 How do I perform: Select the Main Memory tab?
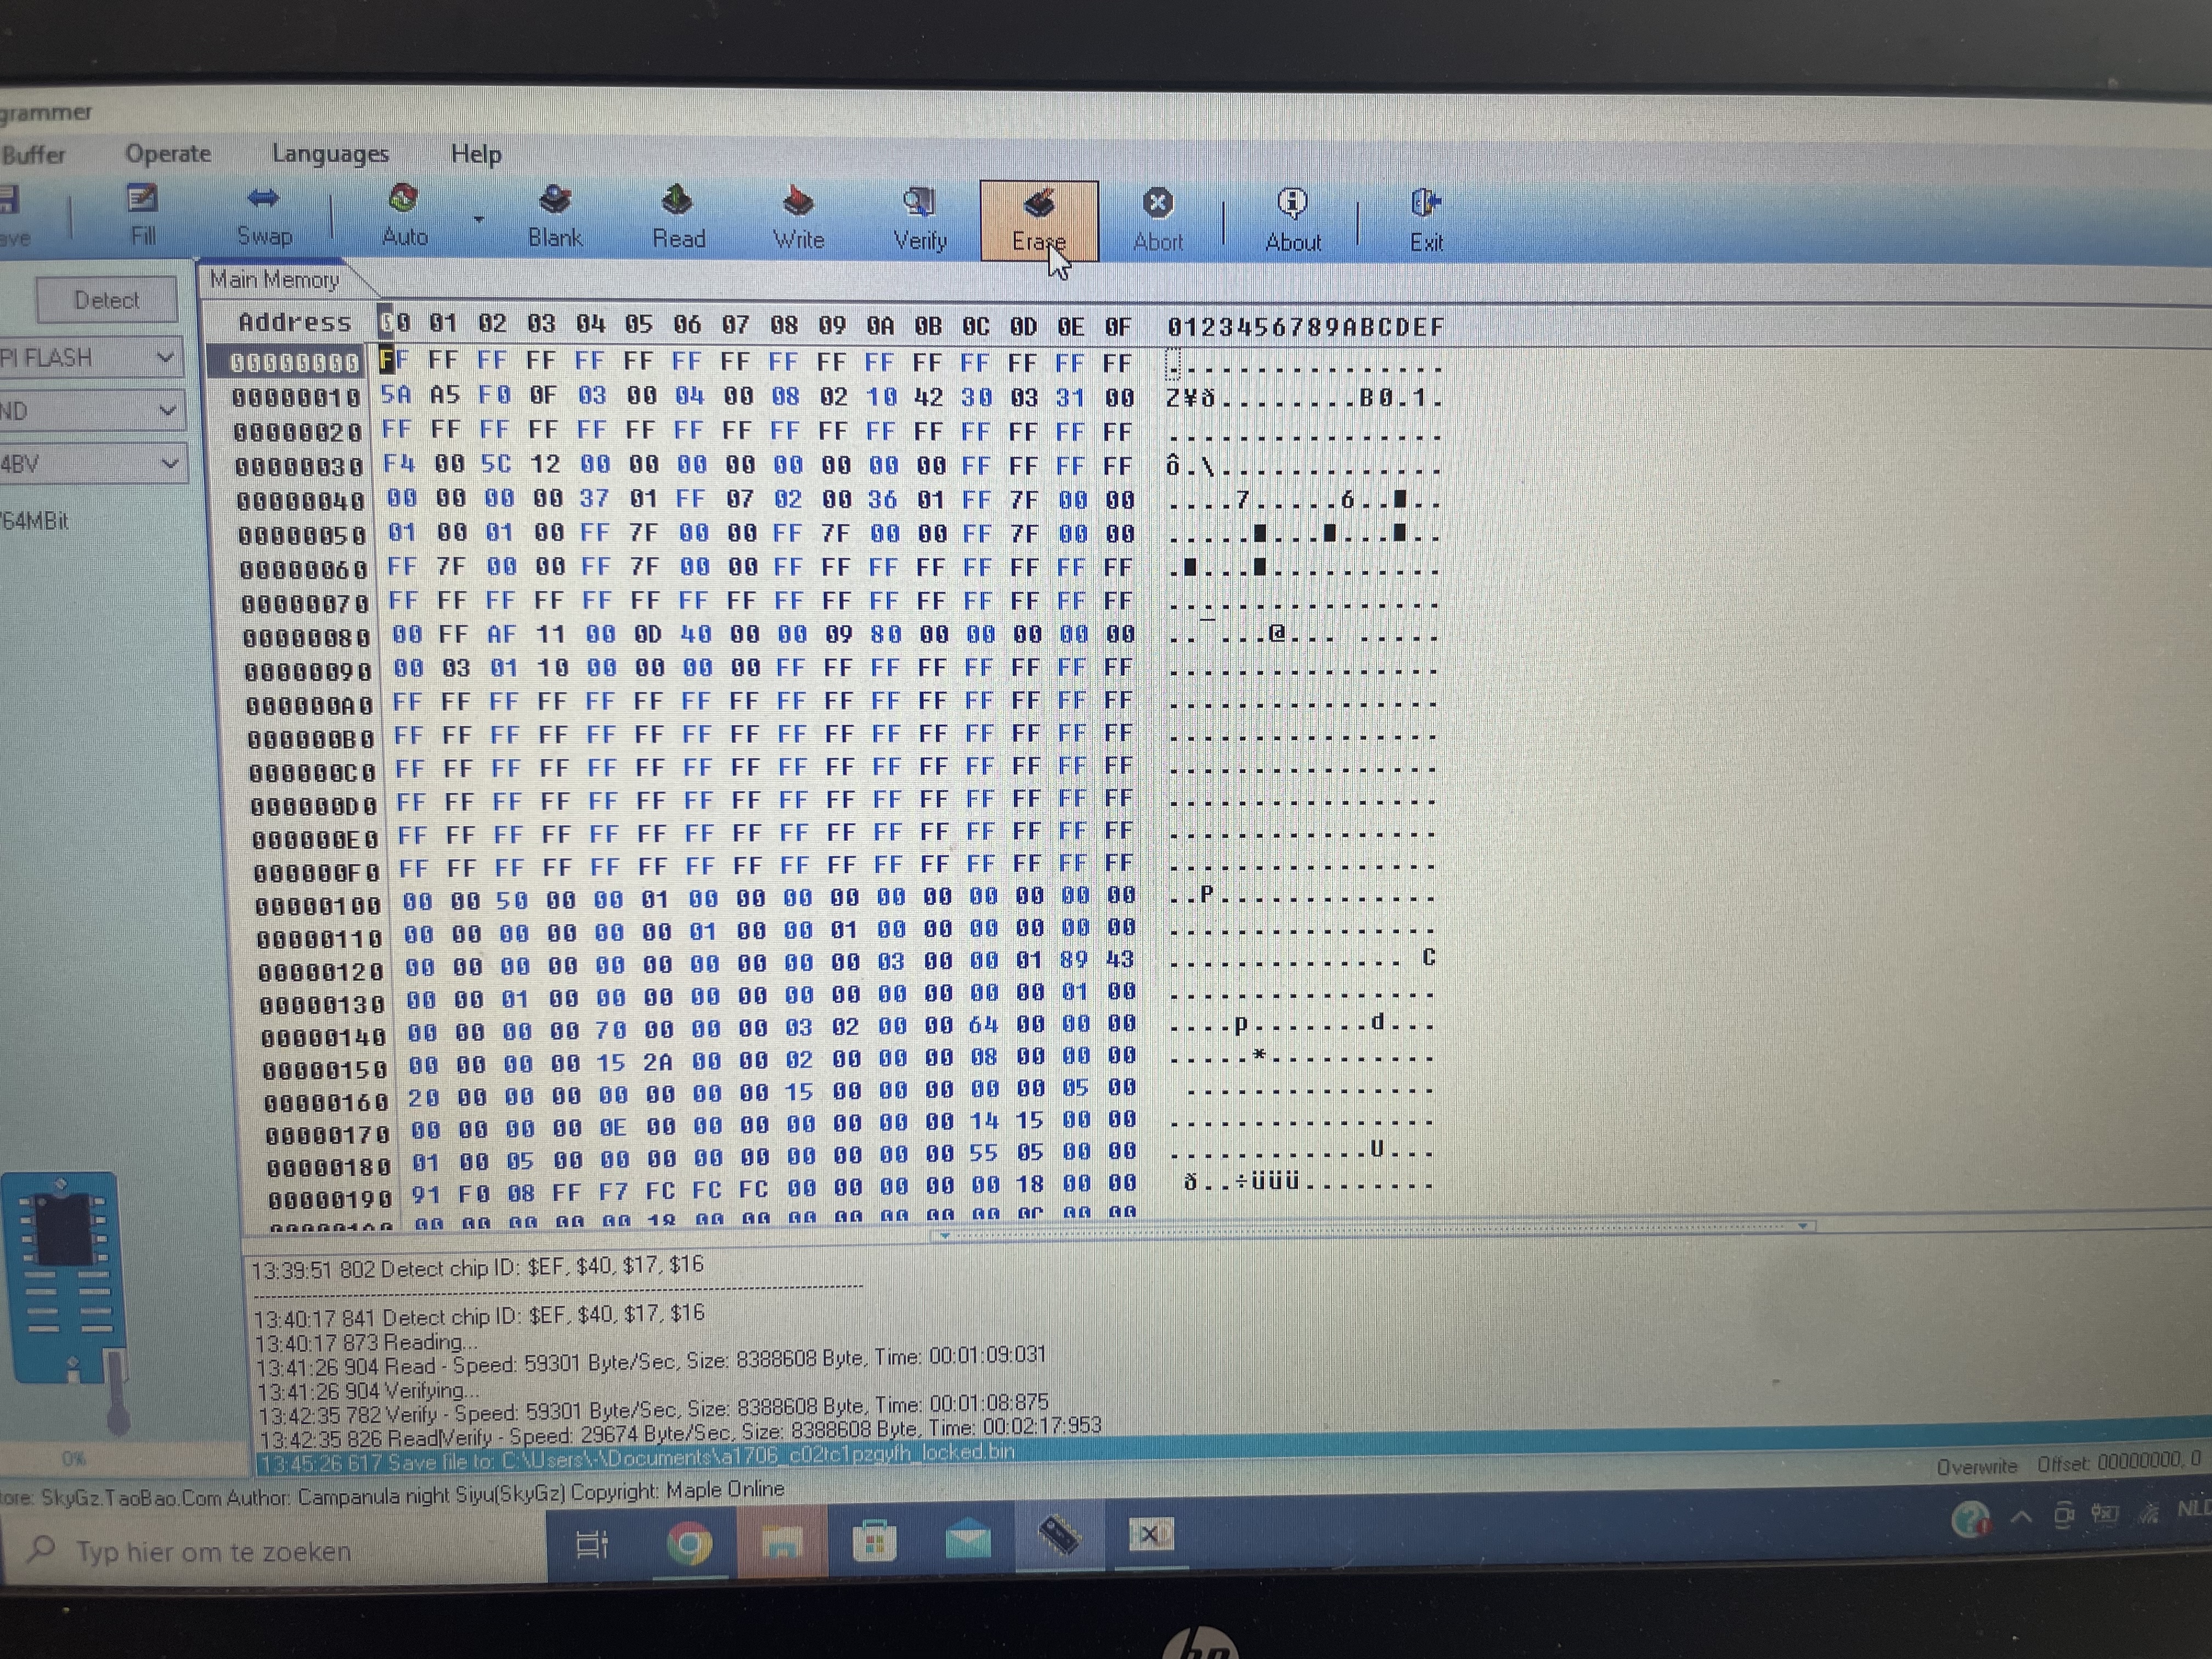275,280
